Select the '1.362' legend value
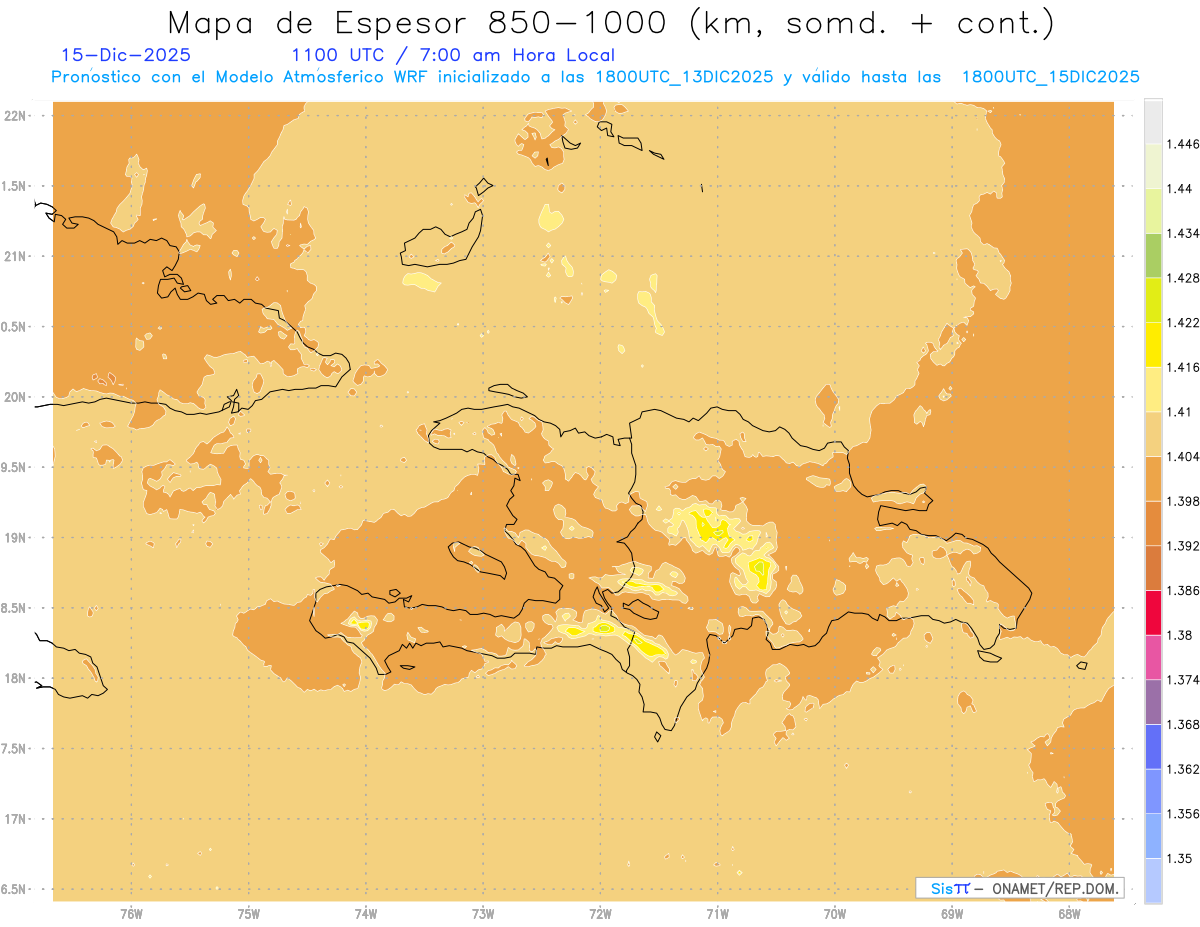 pos(1183,769)
